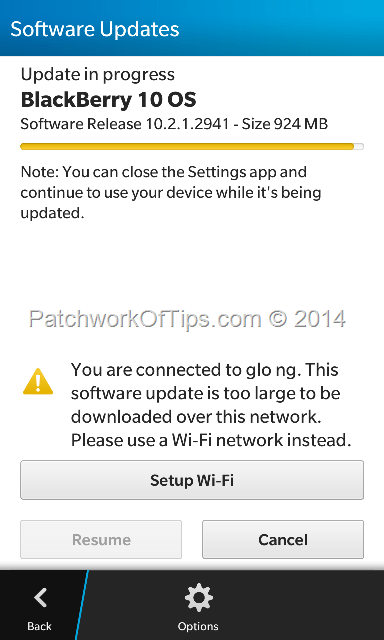Screen dimensions: 384x640
Task: Click the greyed-out Resume button
Action: [x=101, y=540]
